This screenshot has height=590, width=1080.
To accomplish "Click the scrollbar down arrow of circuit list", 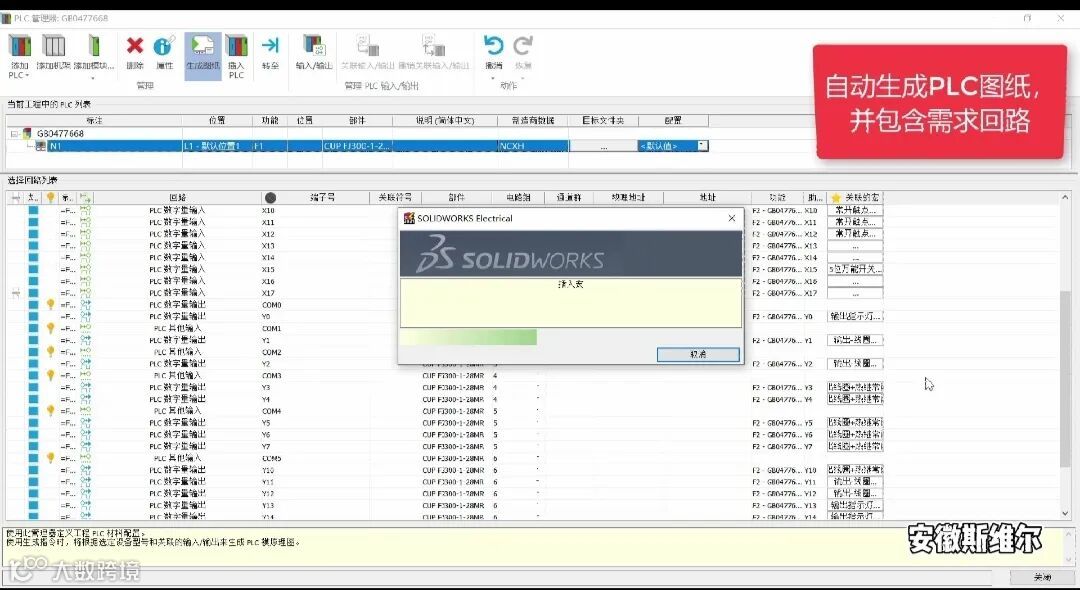I will click(x=1066, y=514).
